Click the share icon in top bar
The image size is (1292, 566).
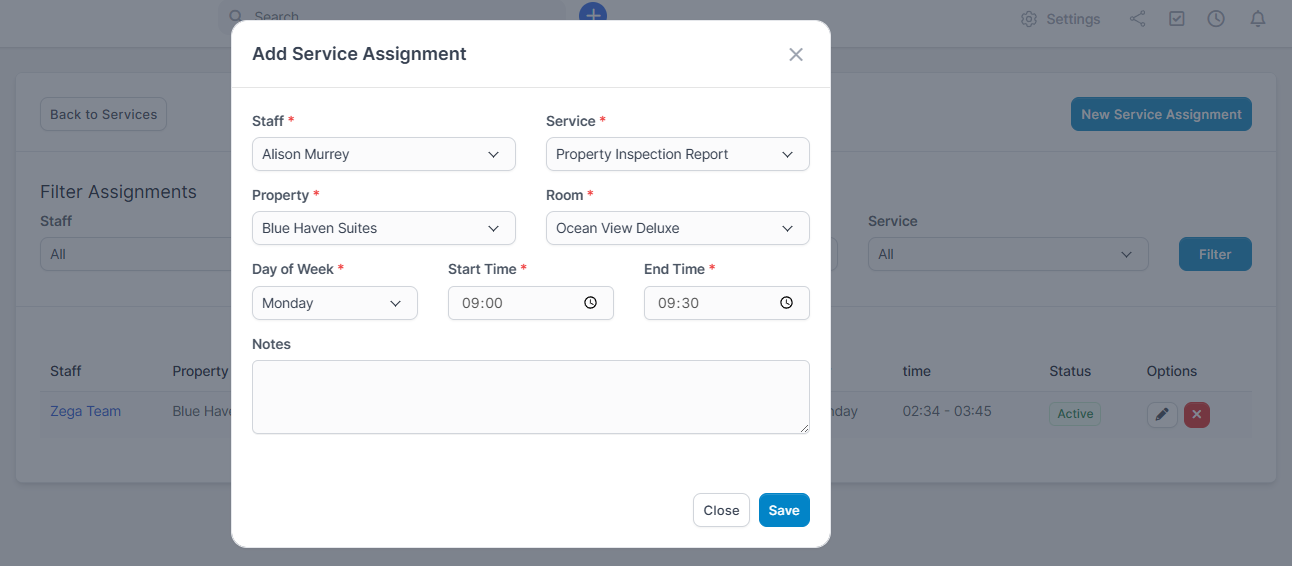(x=1137, y=19)
